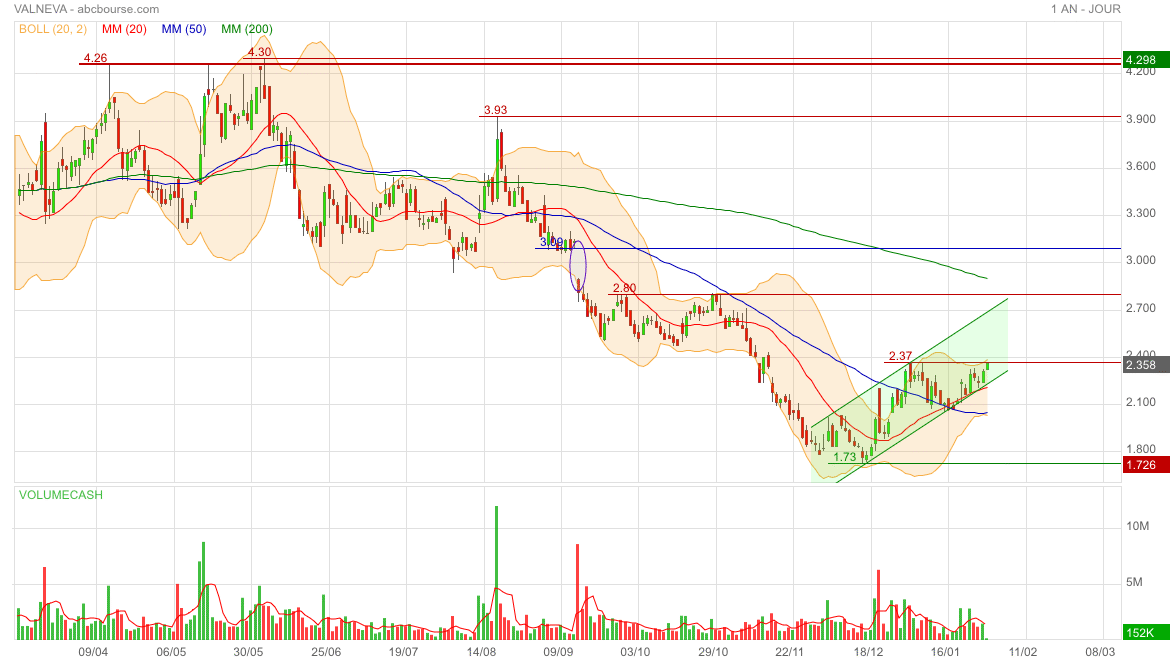
Task: Click the 30/05 date label
Action: (x=248, y=652)
